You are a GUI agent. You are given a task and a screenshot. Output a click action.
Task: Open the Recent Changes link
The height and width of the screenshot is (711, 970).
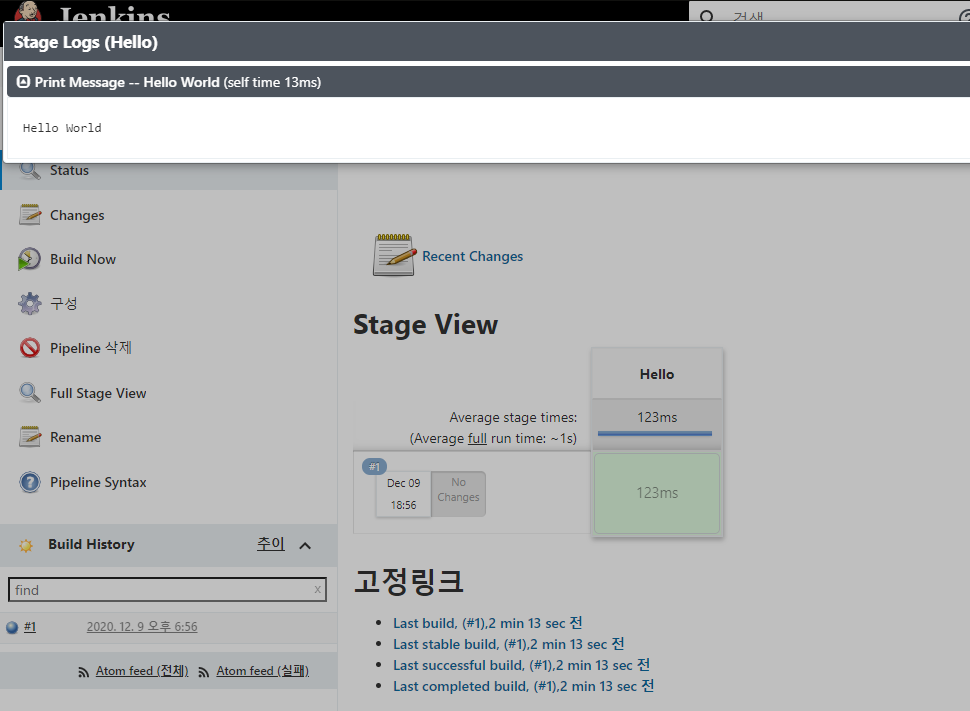tap(473, 256)
